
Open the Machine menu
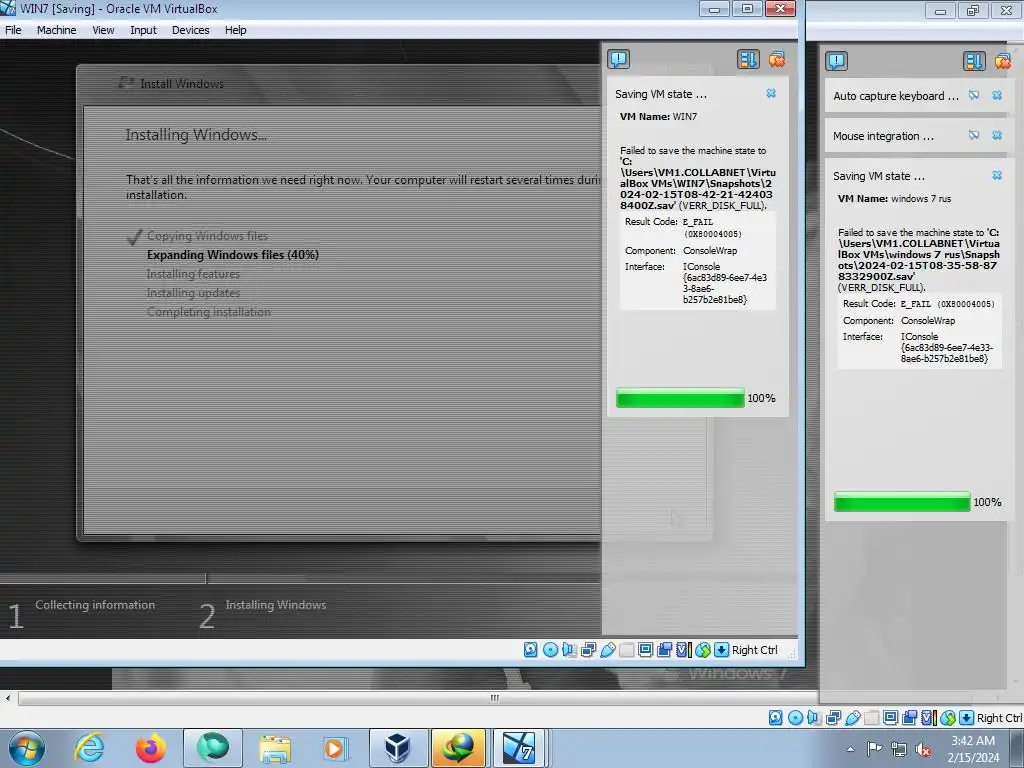pos(56,30)
